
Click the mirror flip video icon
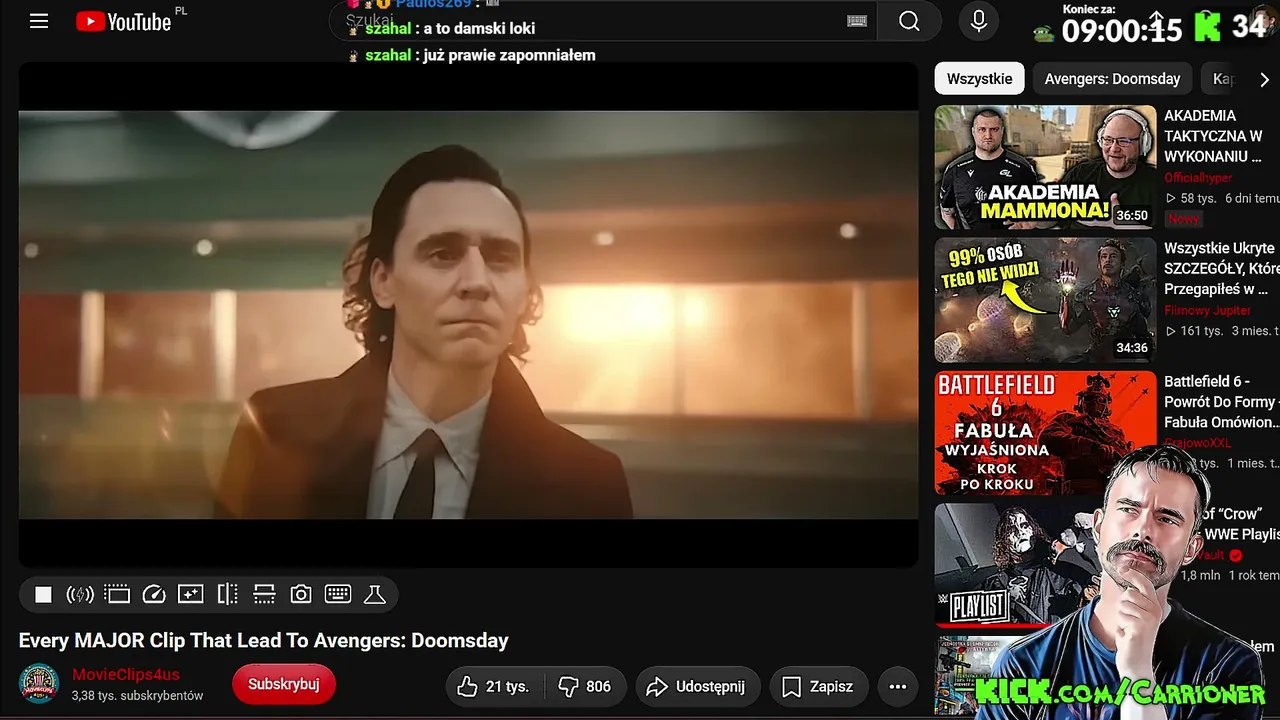(227, 595)
